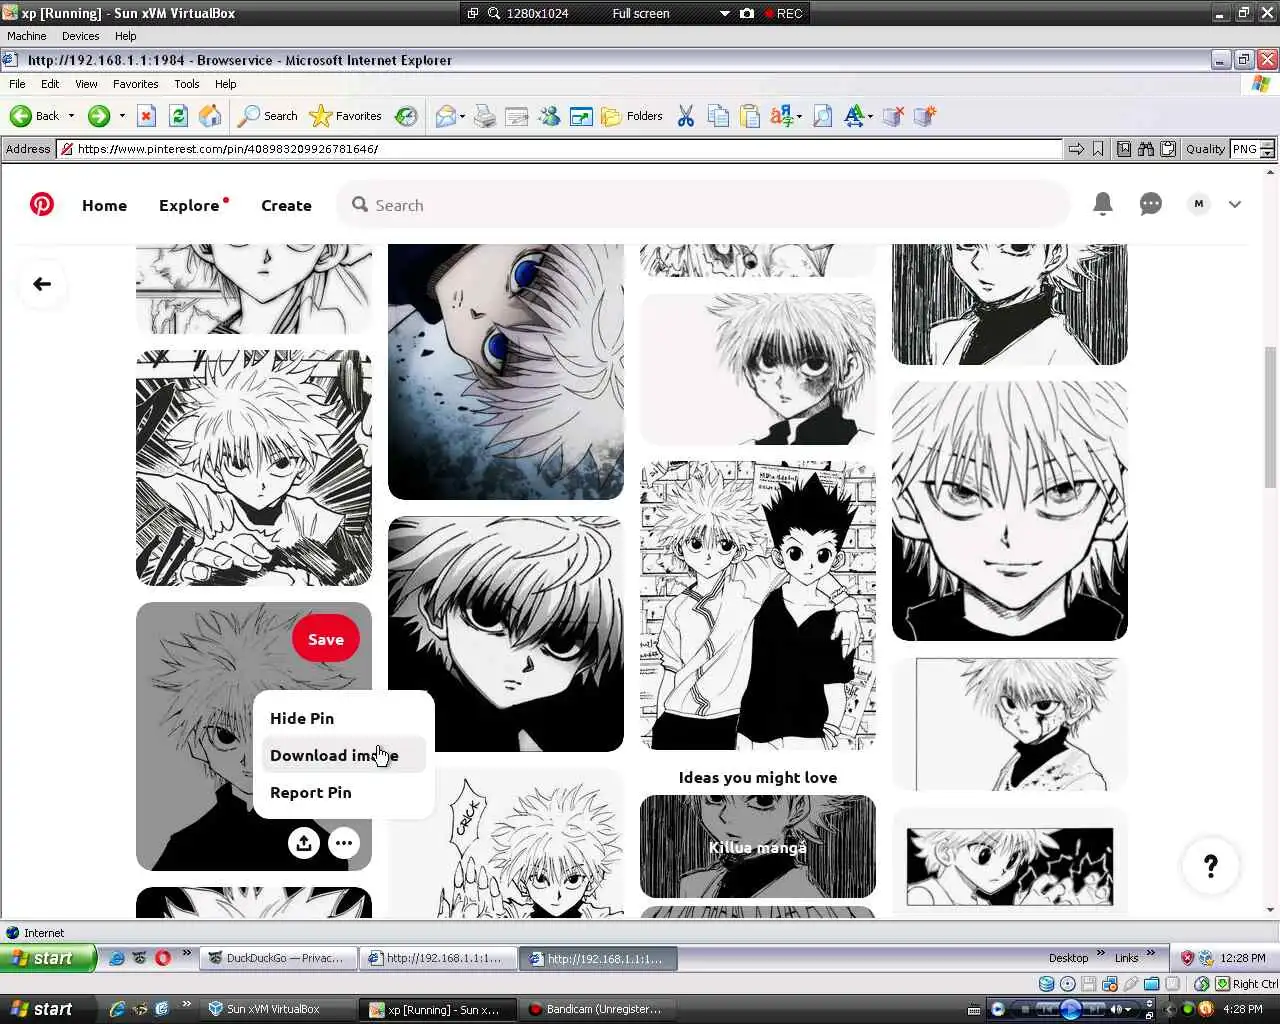
Task: Open the VirtualBox Devices menu
Action: (x=80, y=36)
